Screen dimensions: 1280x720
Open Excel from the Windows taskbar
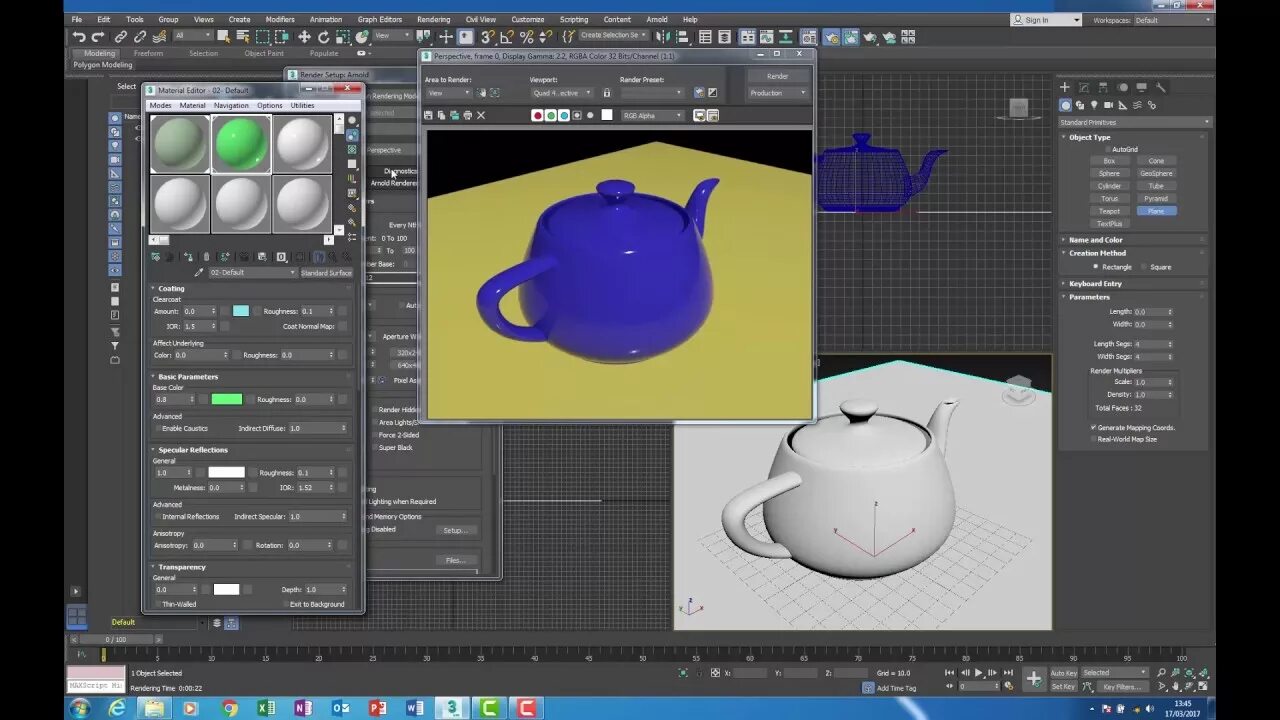pos(266,708)
